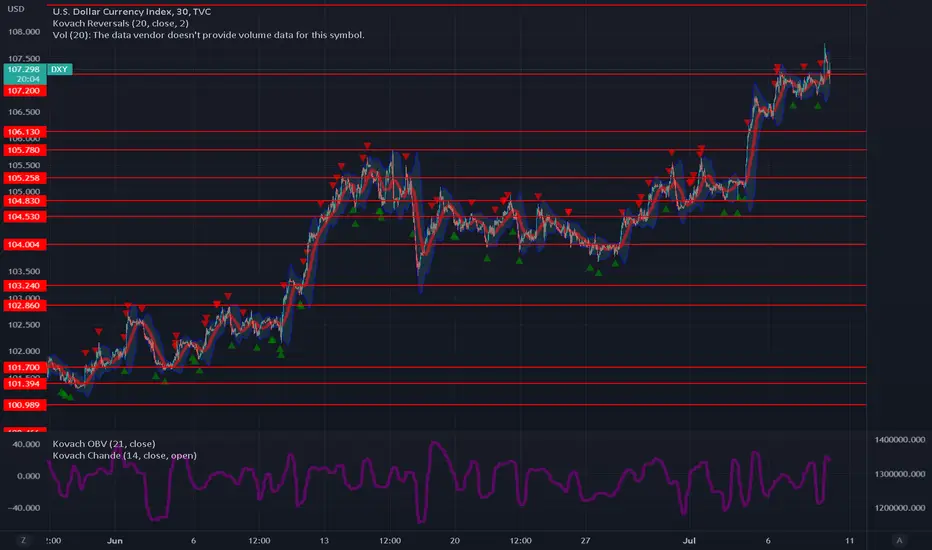Click the red level label 104.530
Viewport: 932px width, 550px height.
point(24,216)
